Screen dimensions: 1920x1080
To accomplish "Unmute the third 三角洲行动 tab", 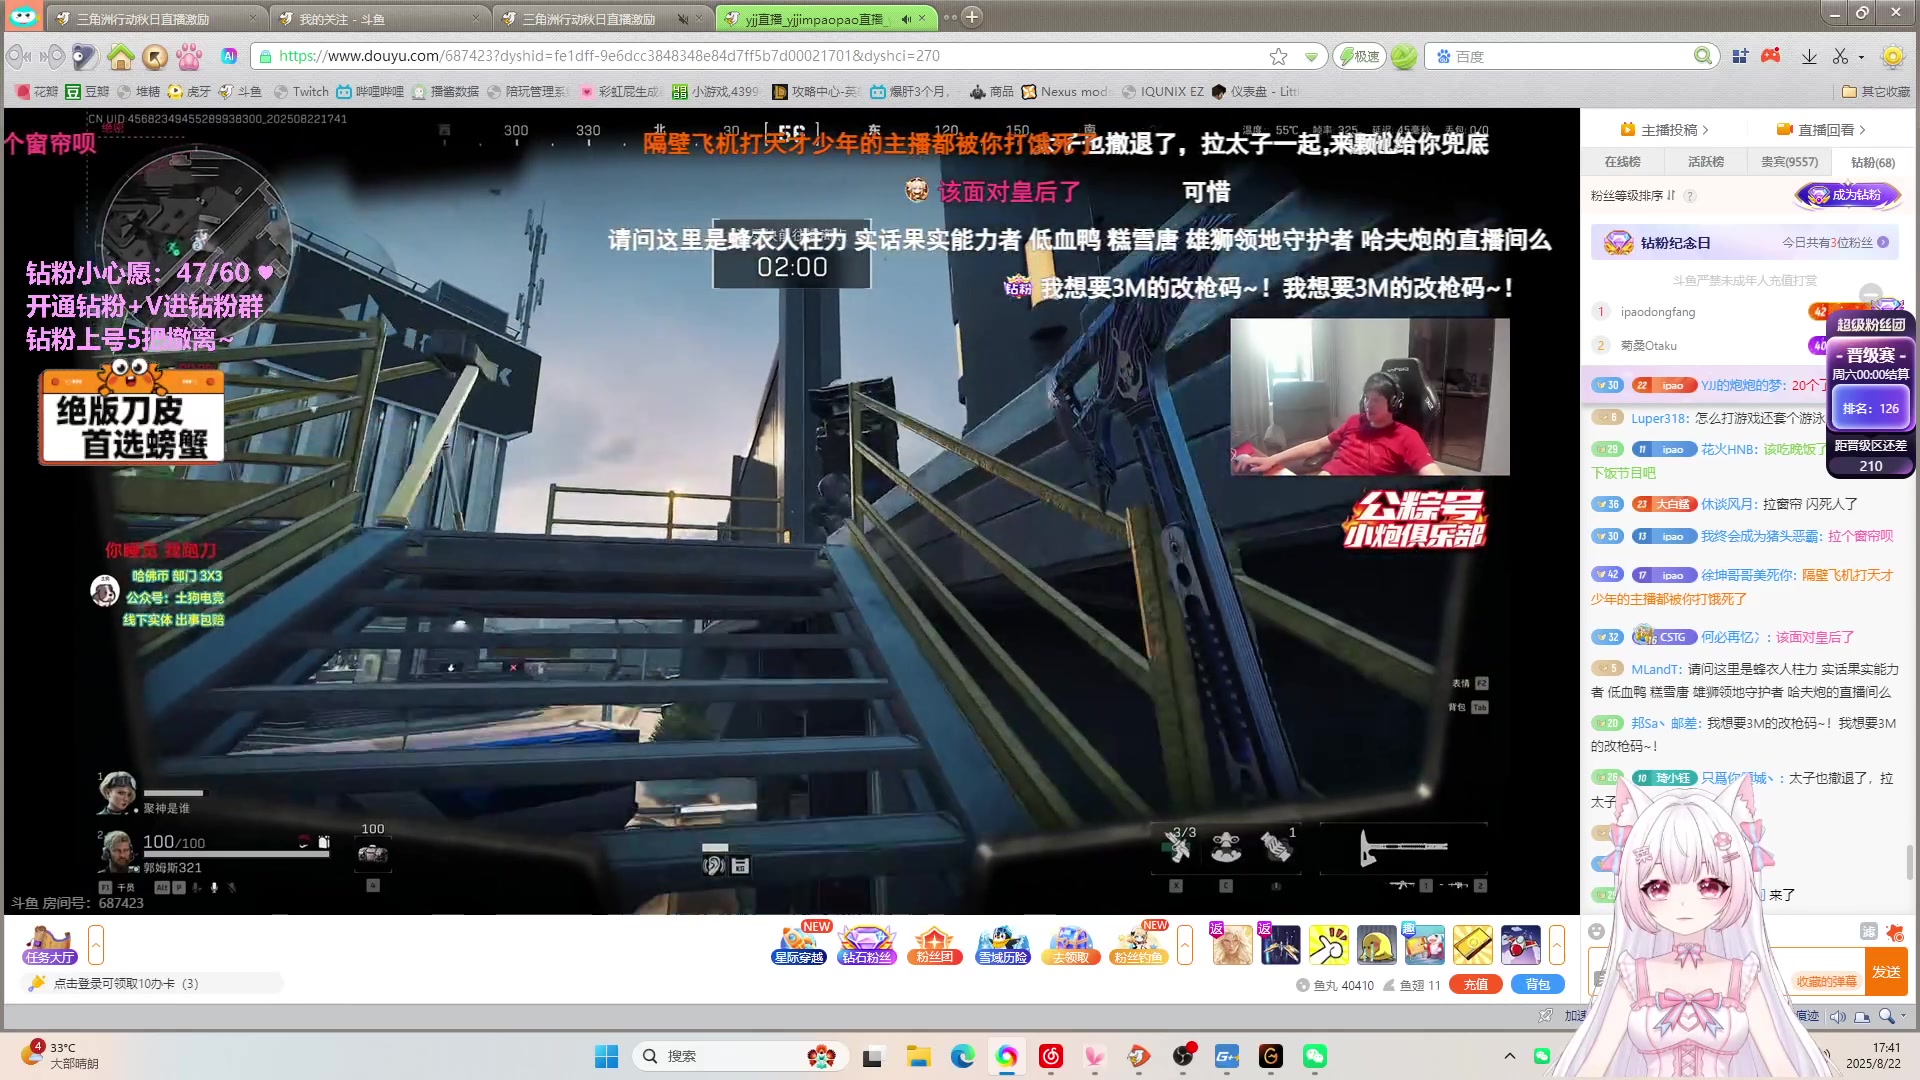I will click(x=683, y=18).
